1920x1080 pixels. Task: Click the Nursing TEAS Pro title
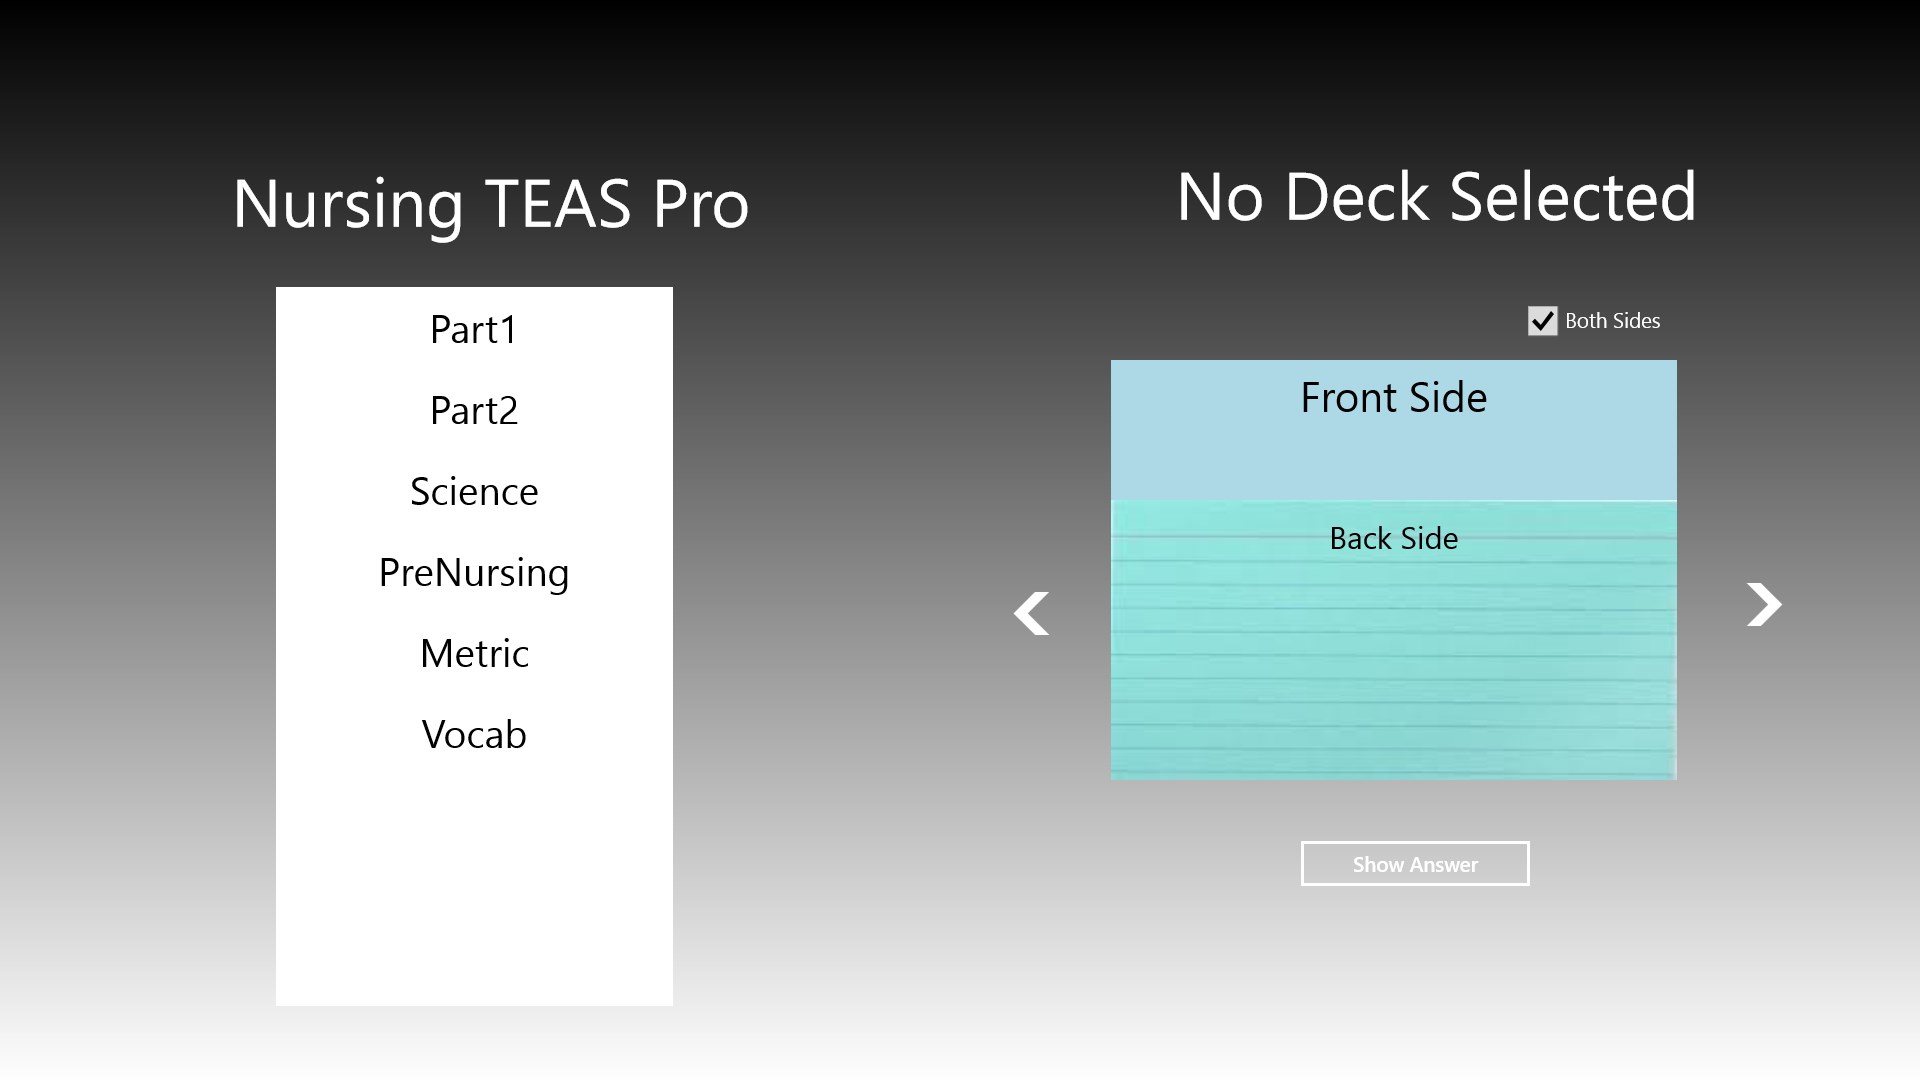point(490,204)
